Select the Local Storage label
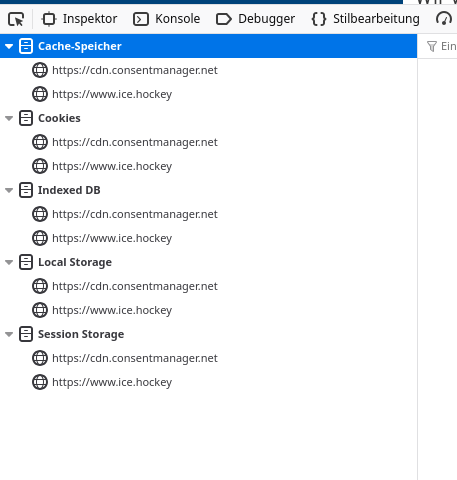Viewport: 457px width, 480px height. click(x=75, y=262)
